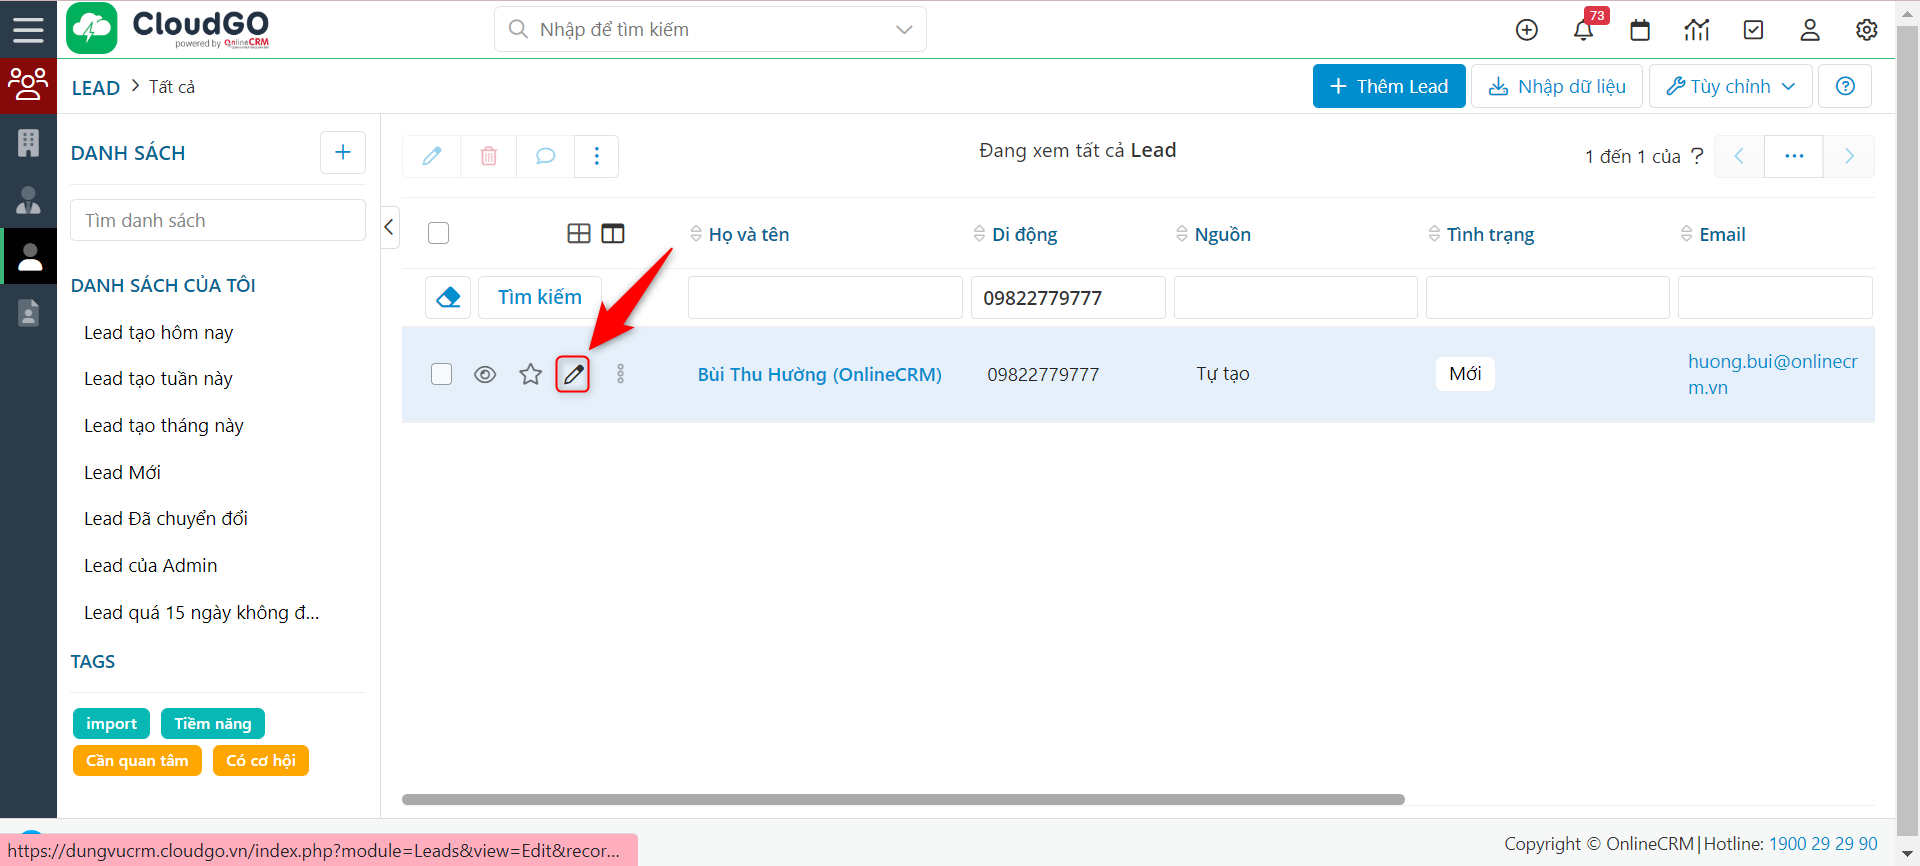The height and width of the screenshot is (866, 1920).
Task: Select 'Lead Đã chuyển đổi' list
Action: click(x=166, y=519)
